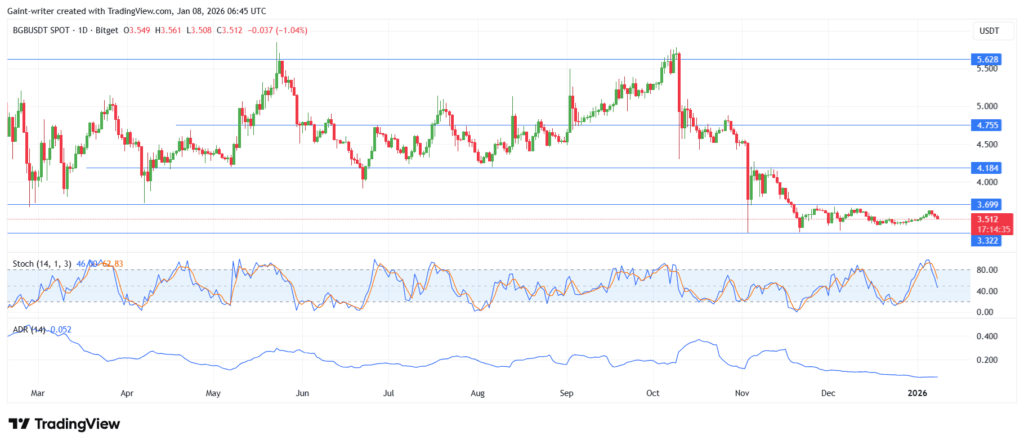Click the Stoch axis value 80.00

coord(987,270)
